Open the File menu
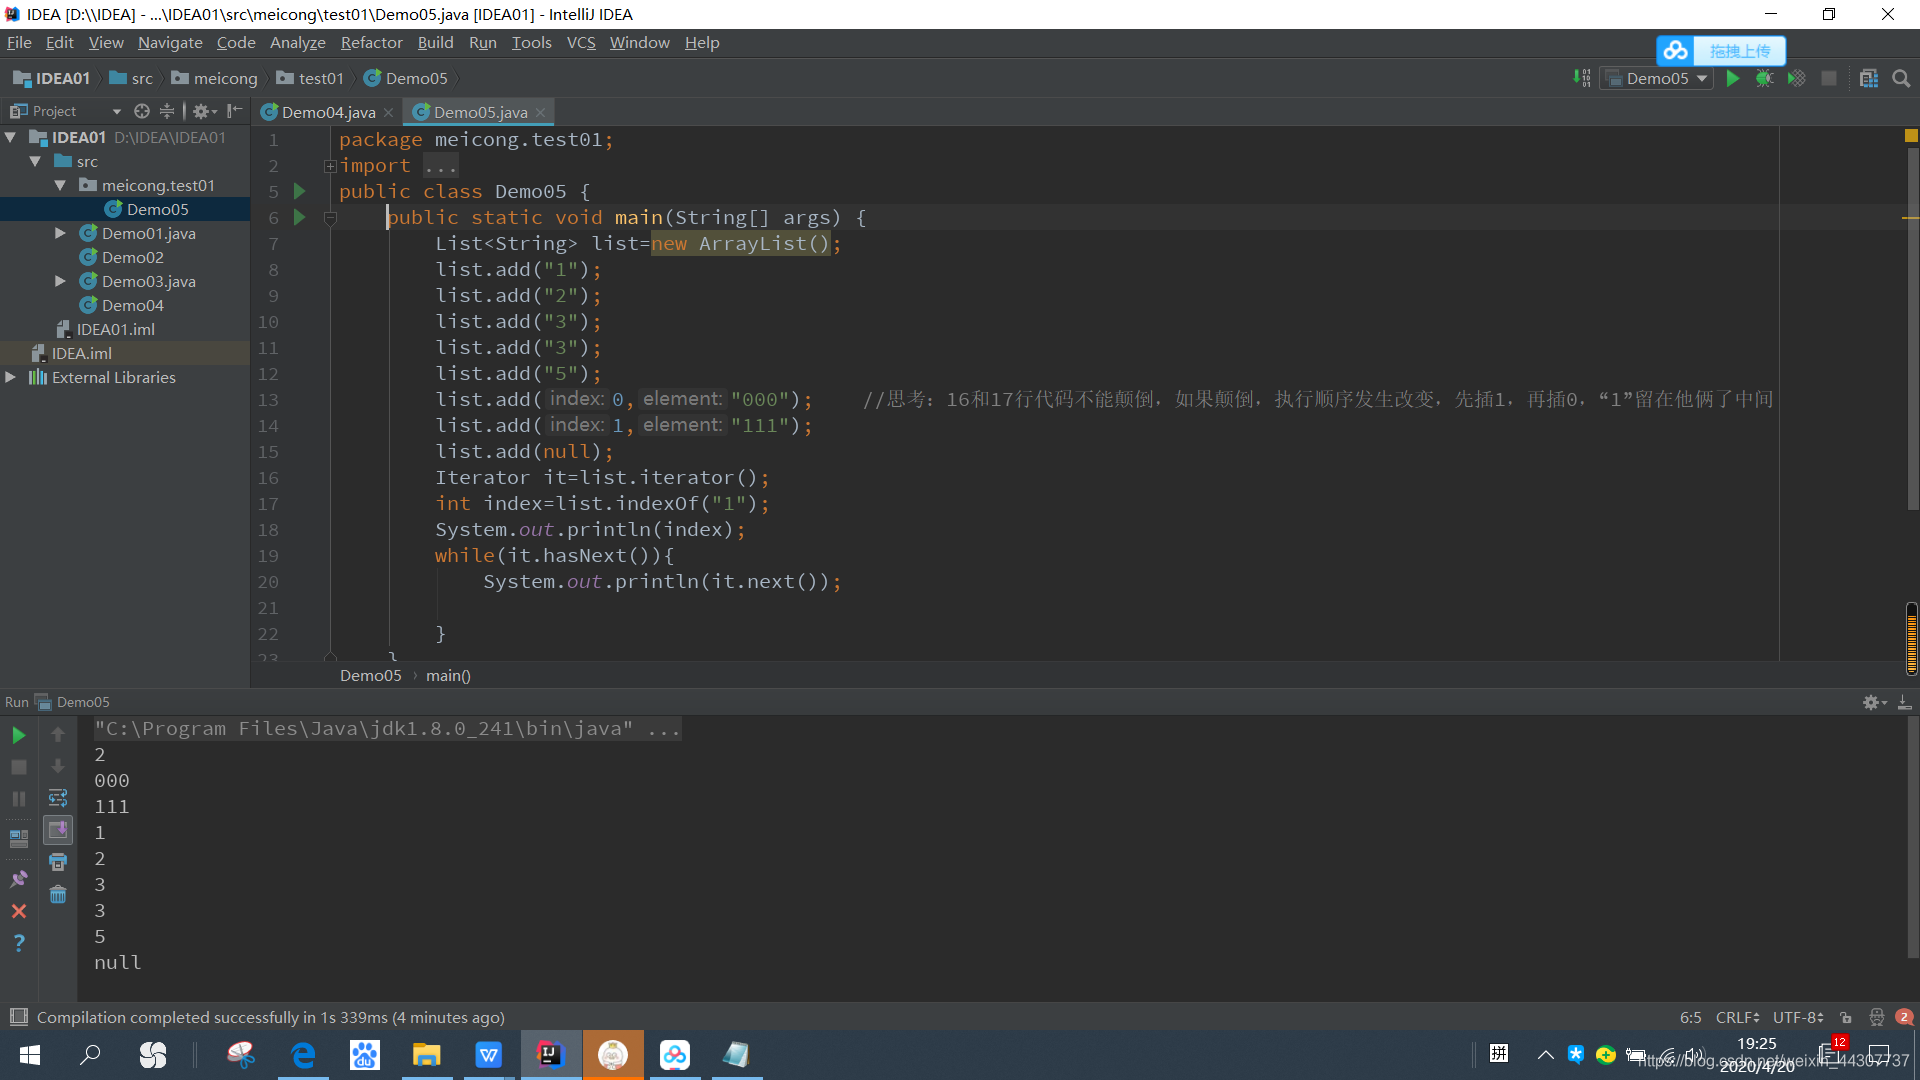The width and height of the screenshot is (1920, 1080). click(x=19, y=42)
